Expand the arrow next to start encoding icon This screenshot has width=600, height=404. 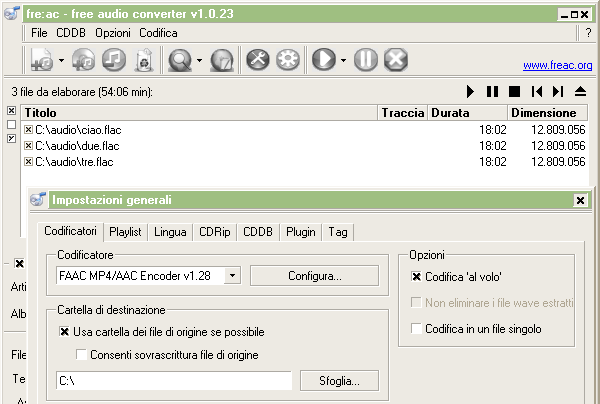click(343, 61)
